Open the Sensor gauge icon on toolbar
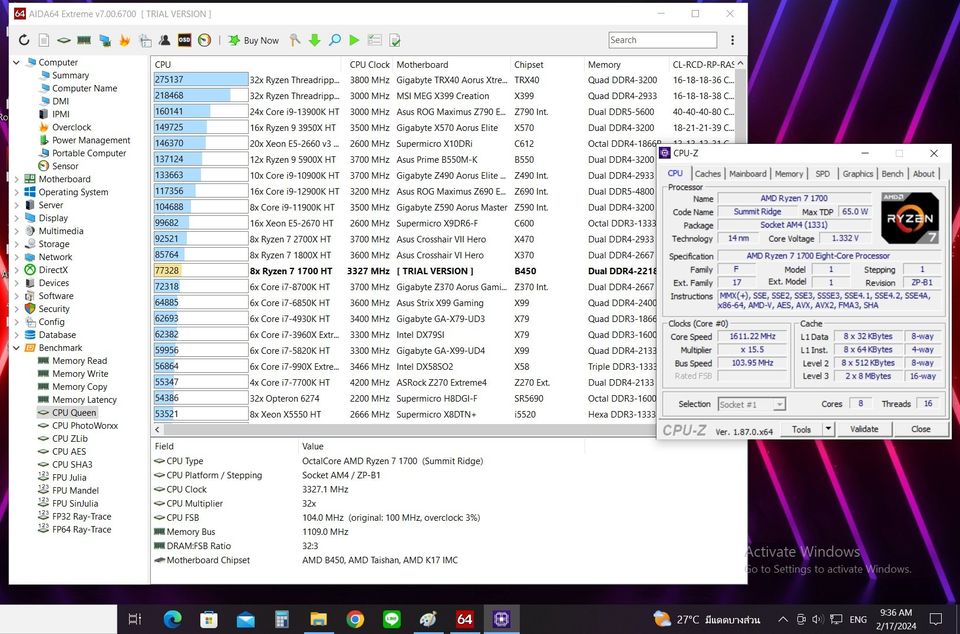The image size is (960, 634). point(203,40)
